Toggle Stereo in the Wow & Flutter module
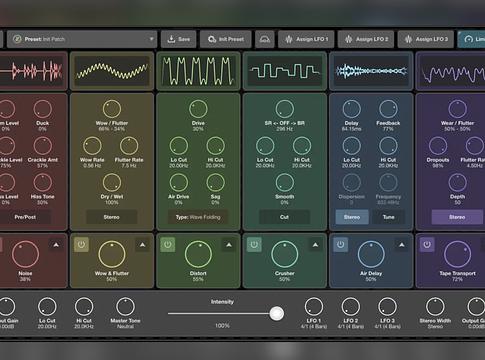Image resolution: width=485 pixels, height=360 pixels. [x=112, y=217]
